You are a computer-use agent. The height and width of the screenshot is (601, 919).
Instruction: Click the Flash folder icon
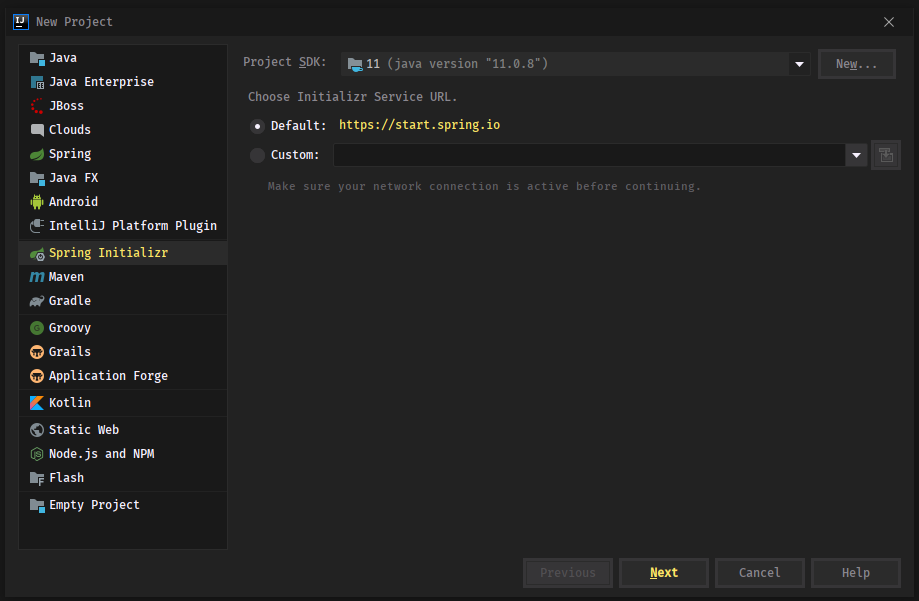pyautogui.click(x=37, y=478)
